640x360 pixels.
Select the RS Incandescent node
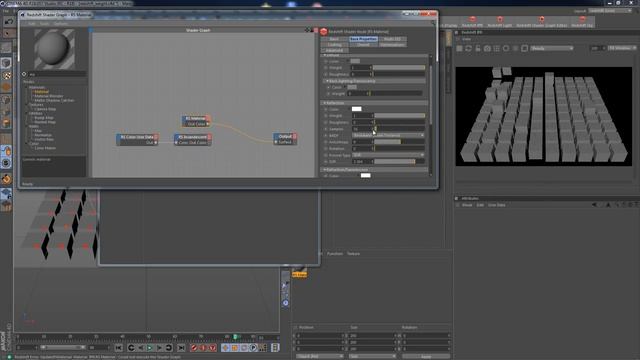click(193, 140)
